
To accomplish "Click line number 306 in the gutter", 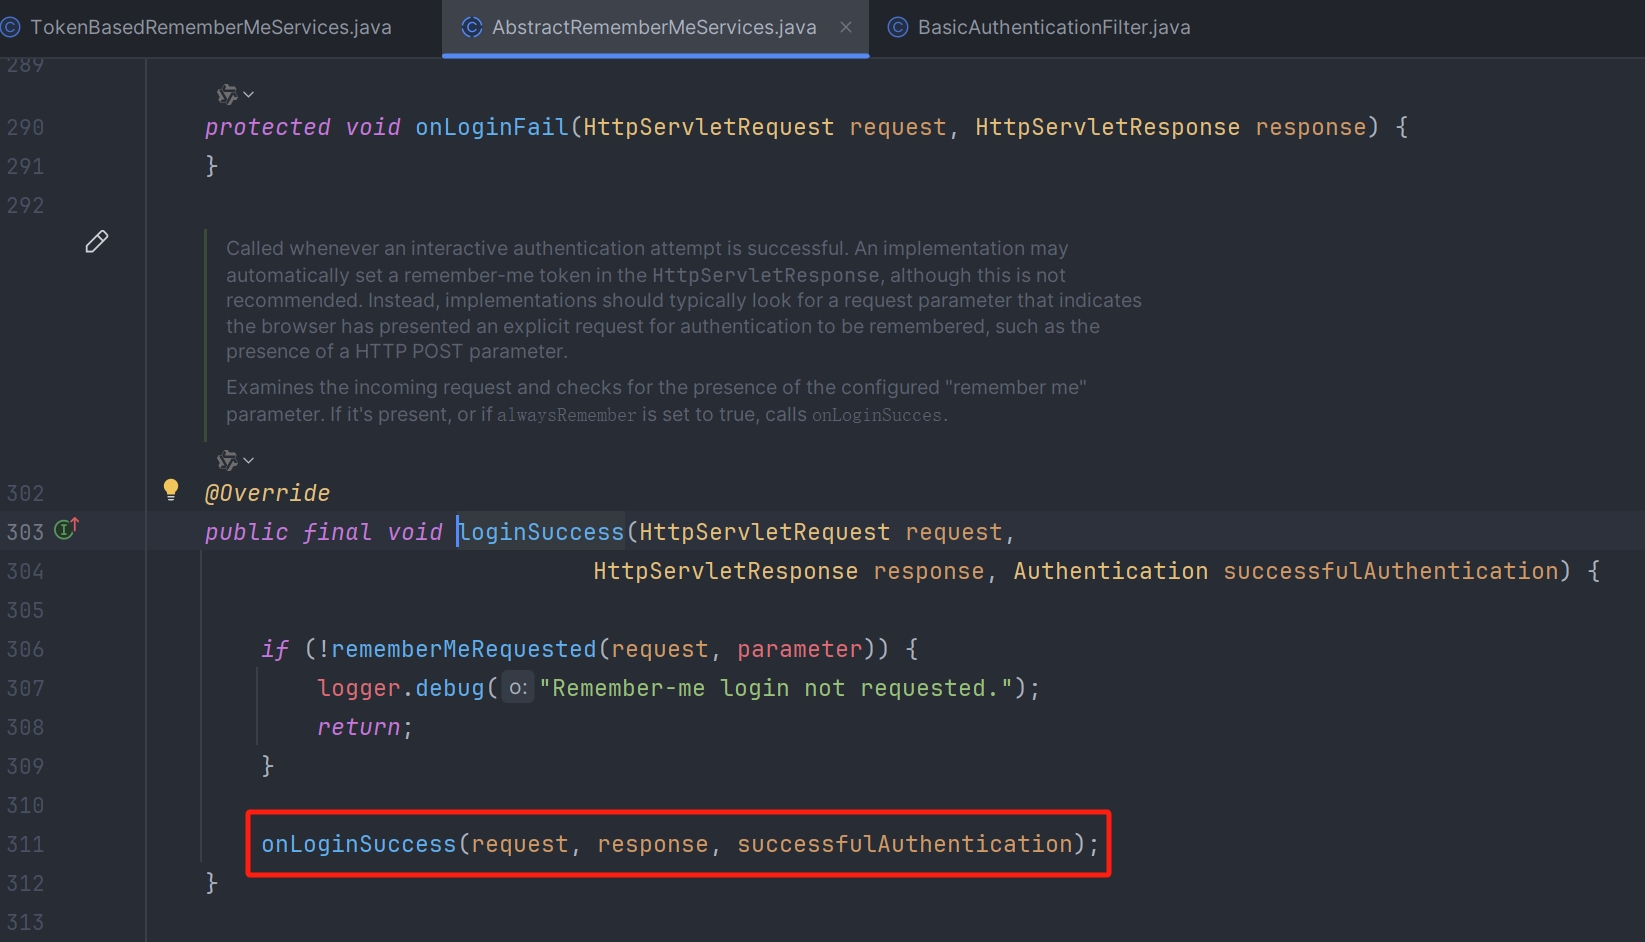I will (25, 649).
